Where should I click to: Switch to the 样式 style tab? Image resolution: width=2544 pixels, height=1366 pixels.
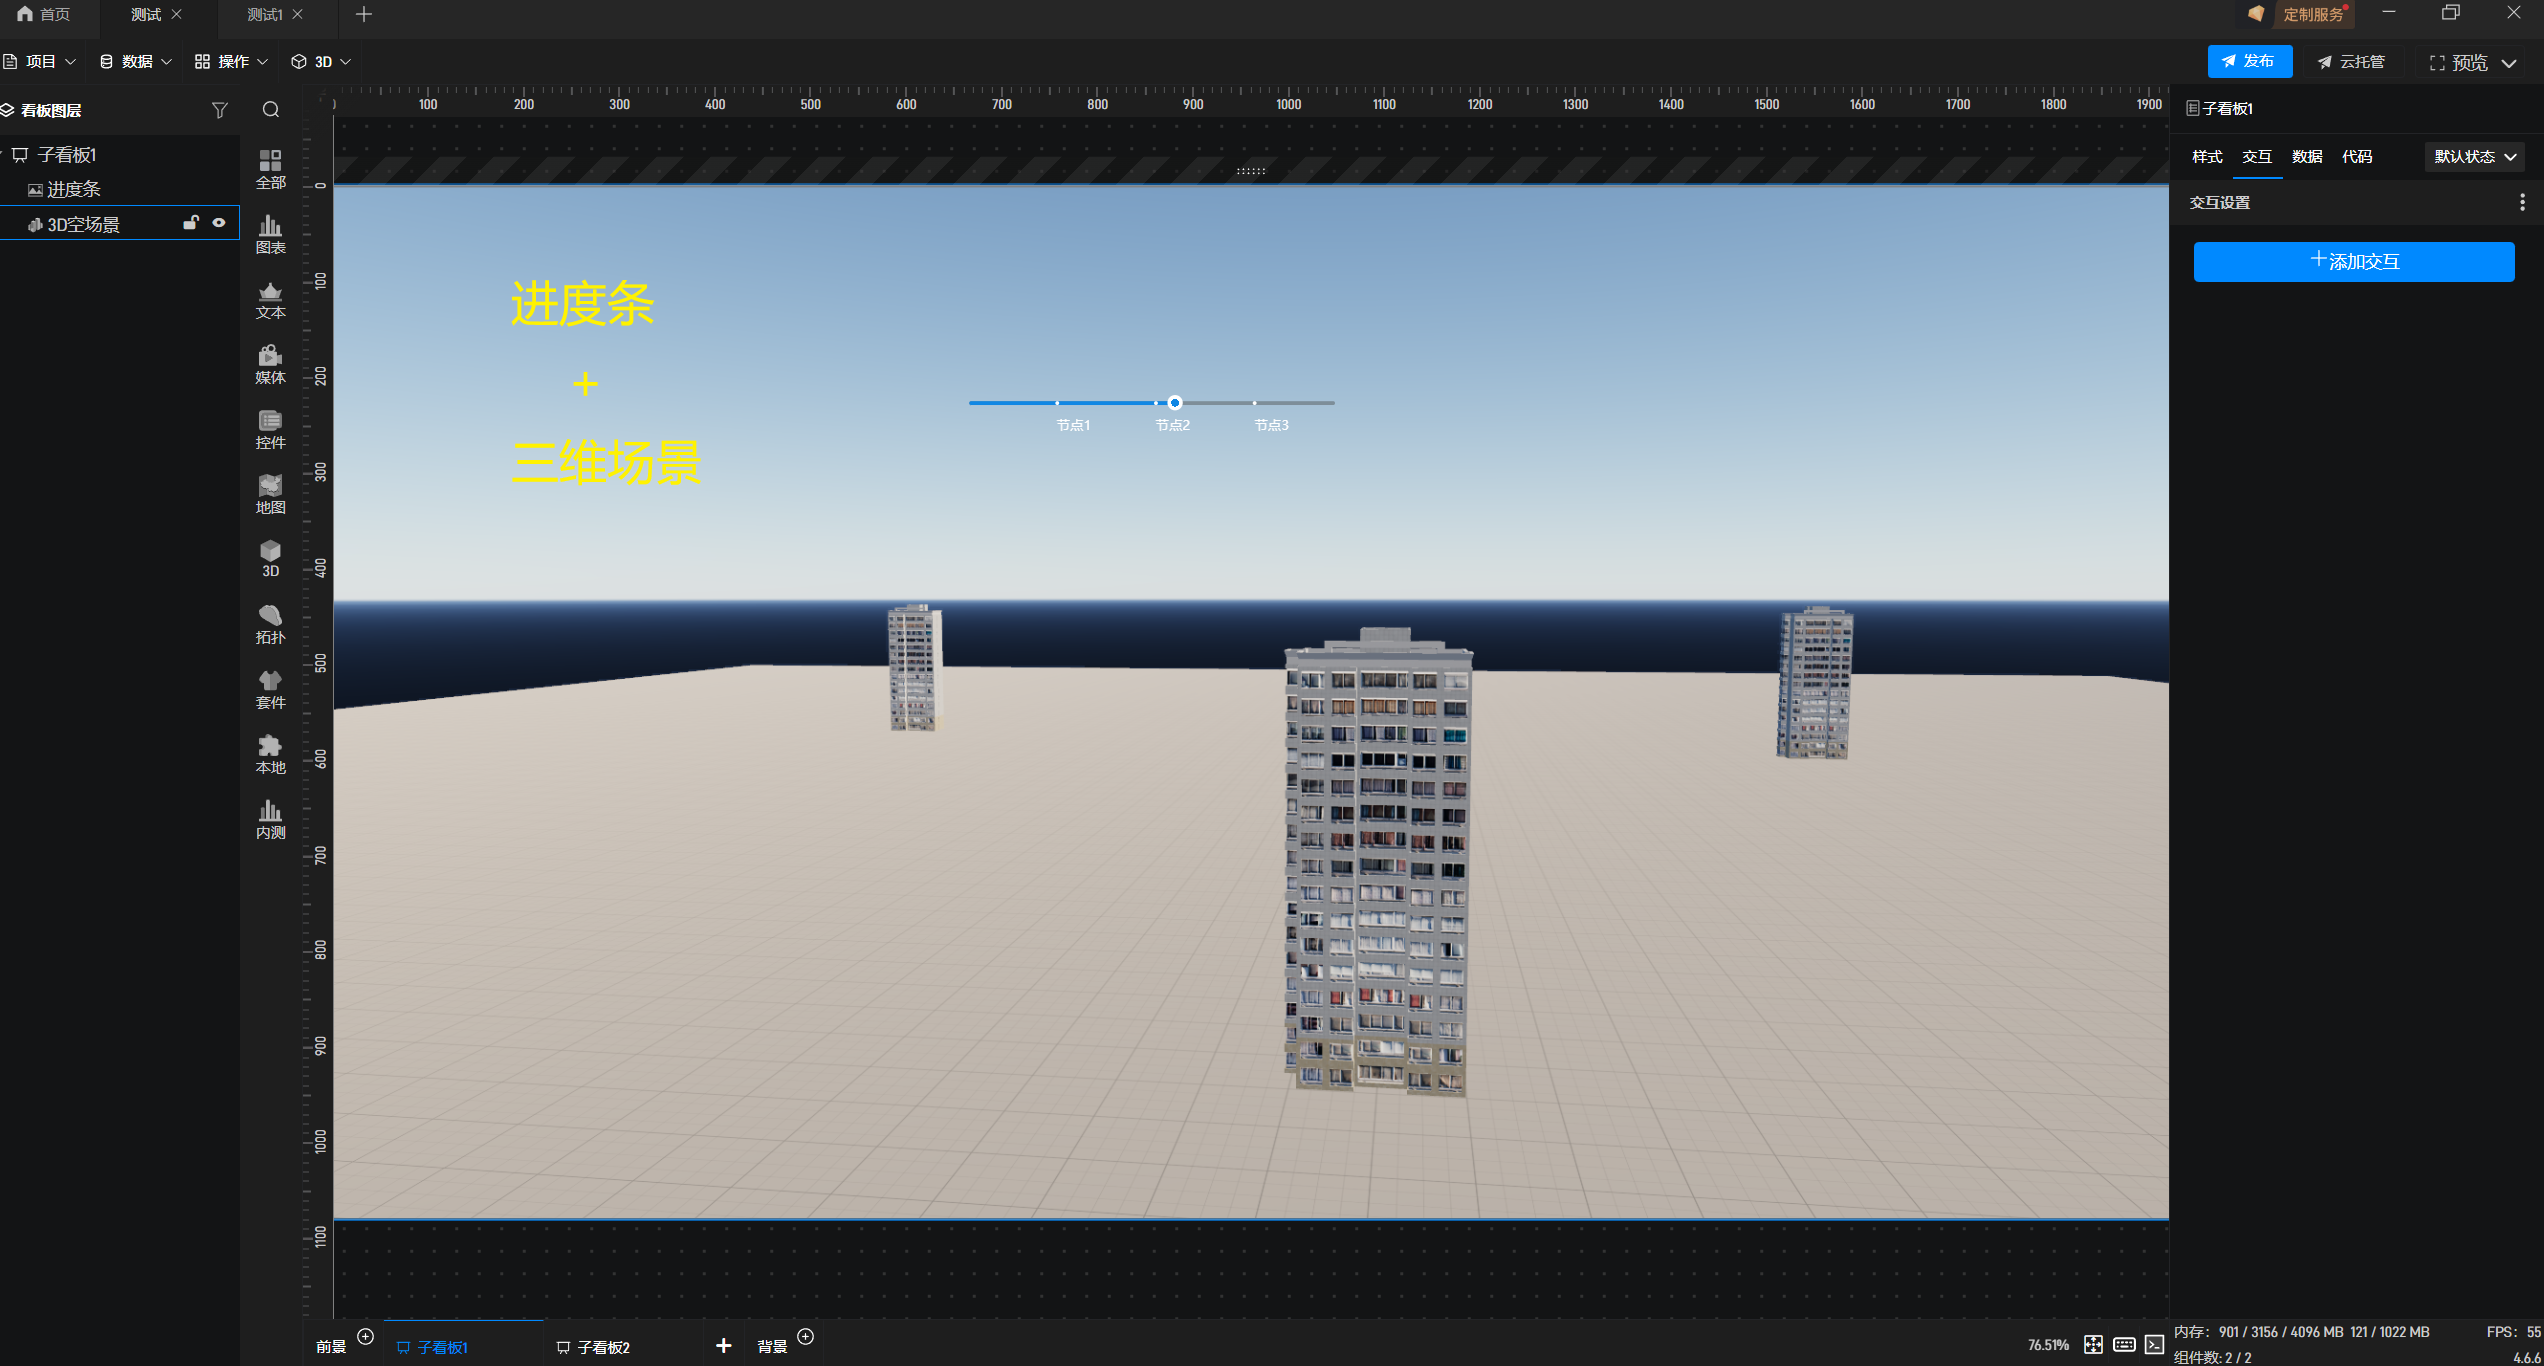click(2206, 157)
